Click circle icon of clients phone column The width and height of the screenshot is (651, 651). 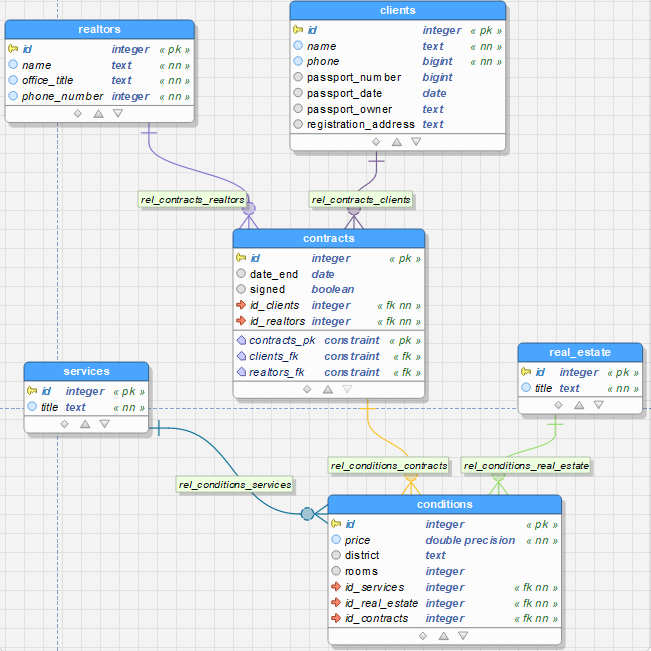pyautogui.click(x=298, y=61)
